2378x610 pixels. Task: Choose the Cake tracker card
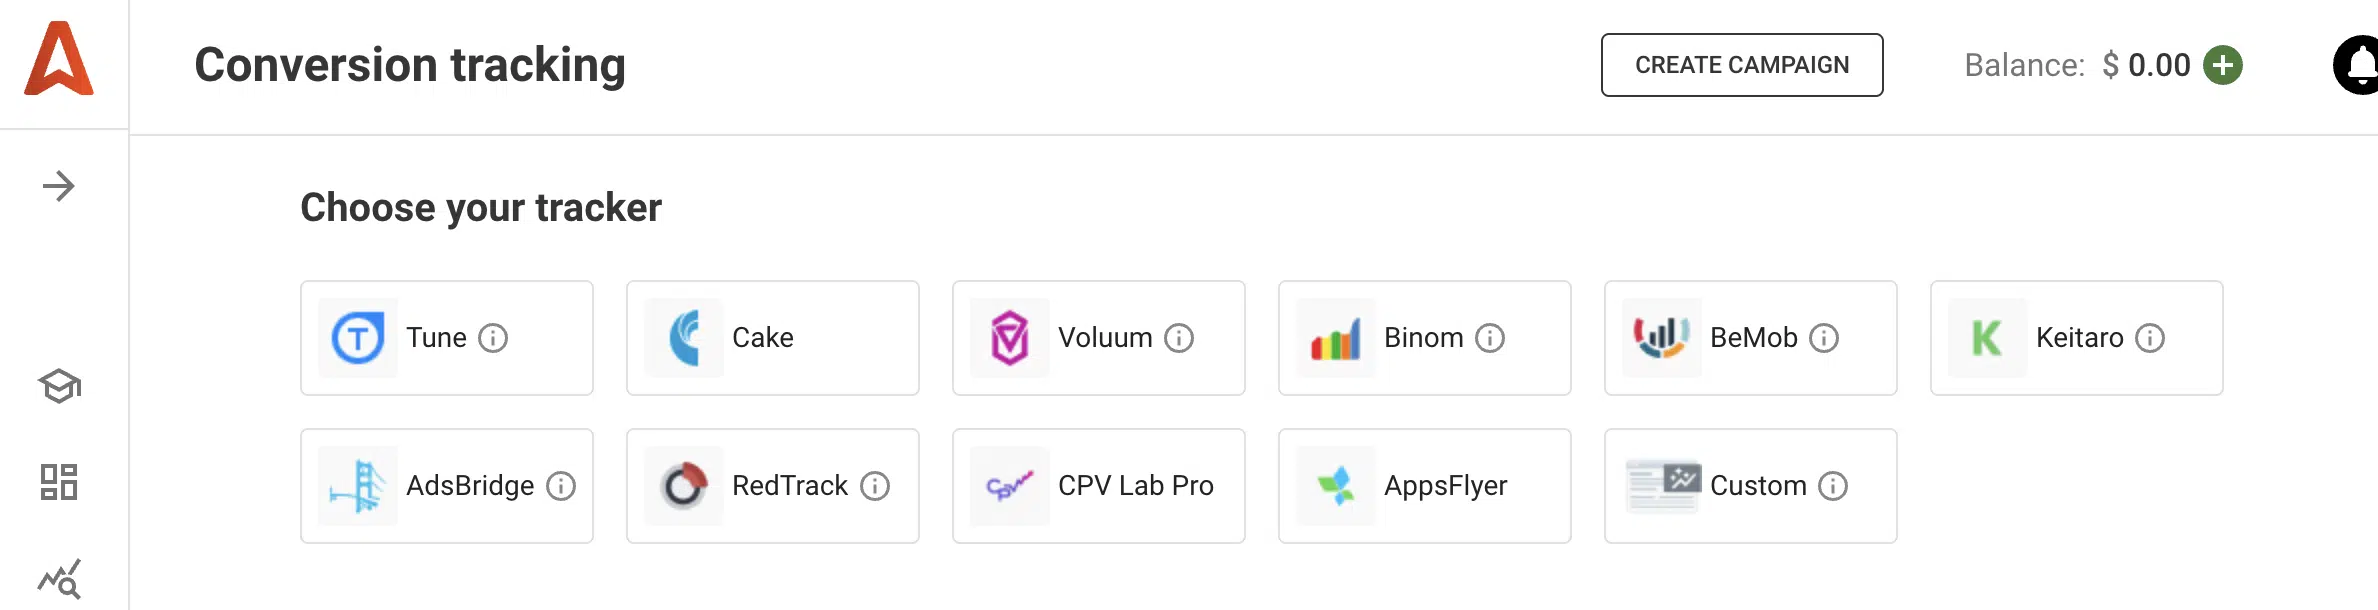click(772, 338)
